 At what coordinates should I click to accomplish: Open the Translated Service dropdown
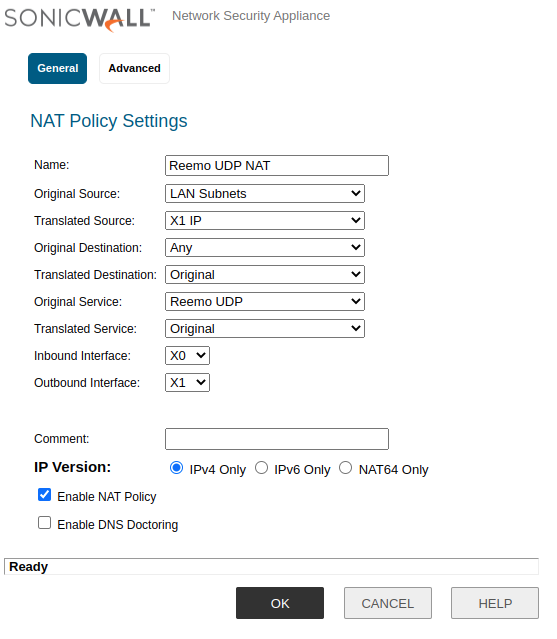coord(265,328)
